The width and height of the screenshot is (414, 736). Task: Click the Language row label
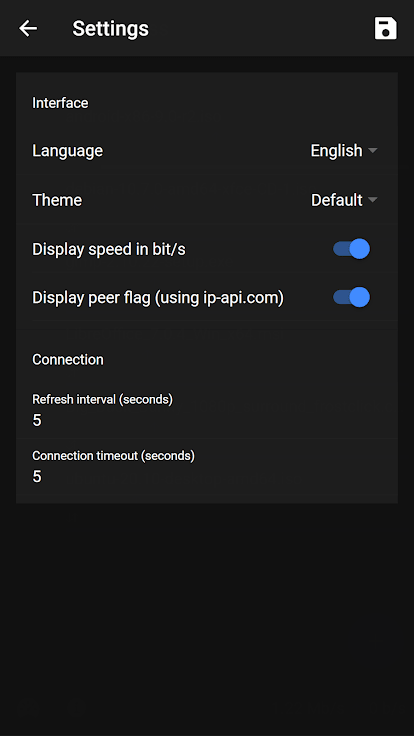point(68,151)
